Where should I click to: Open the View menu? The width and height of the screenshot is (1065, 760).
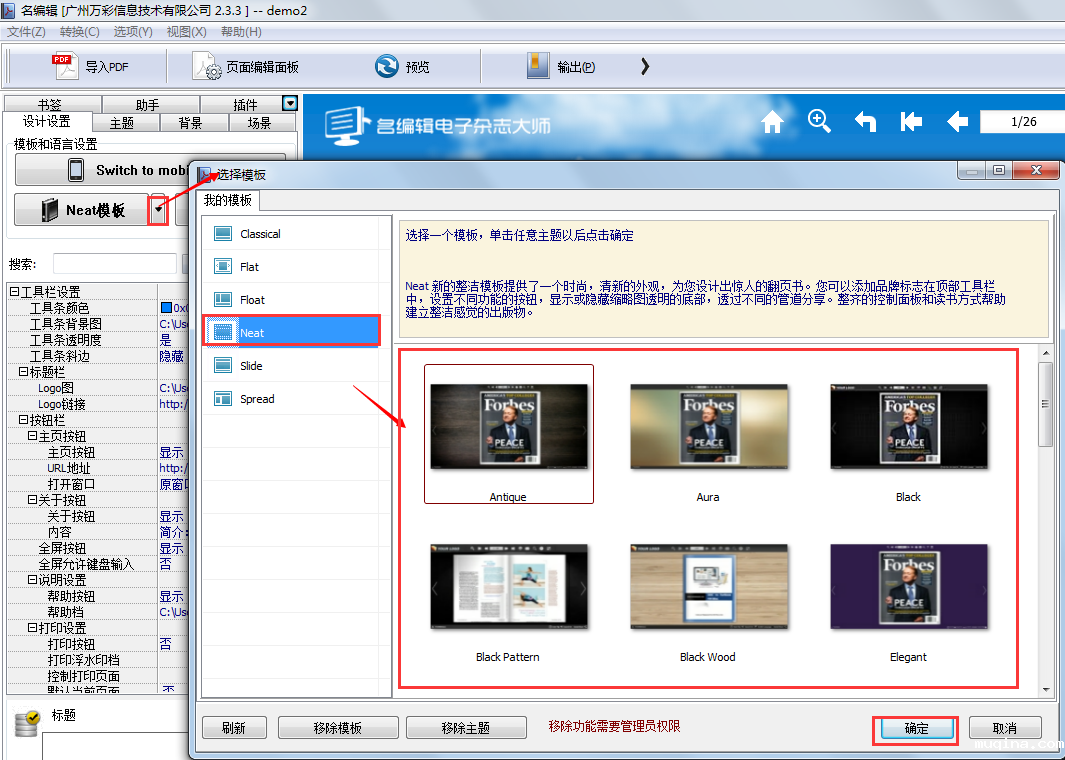(x=186, y=32)
